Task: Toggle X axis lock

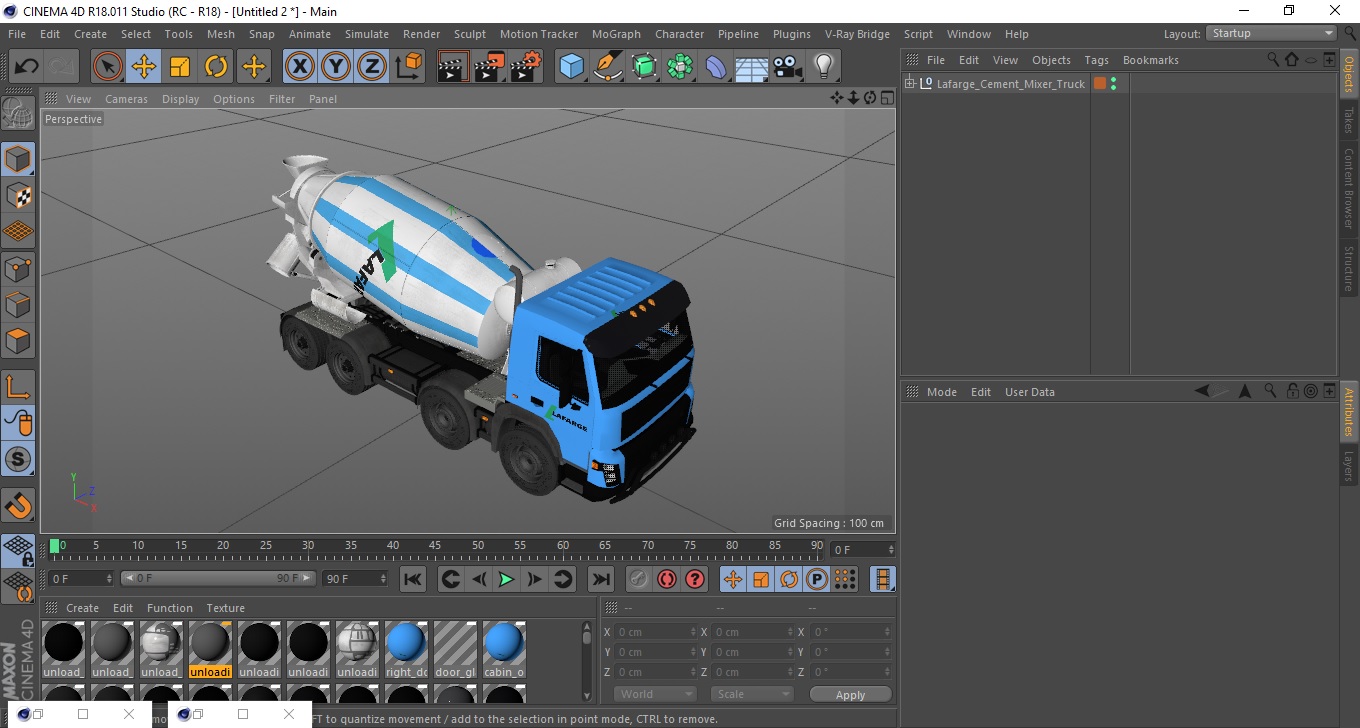Action: pos(300,67)
